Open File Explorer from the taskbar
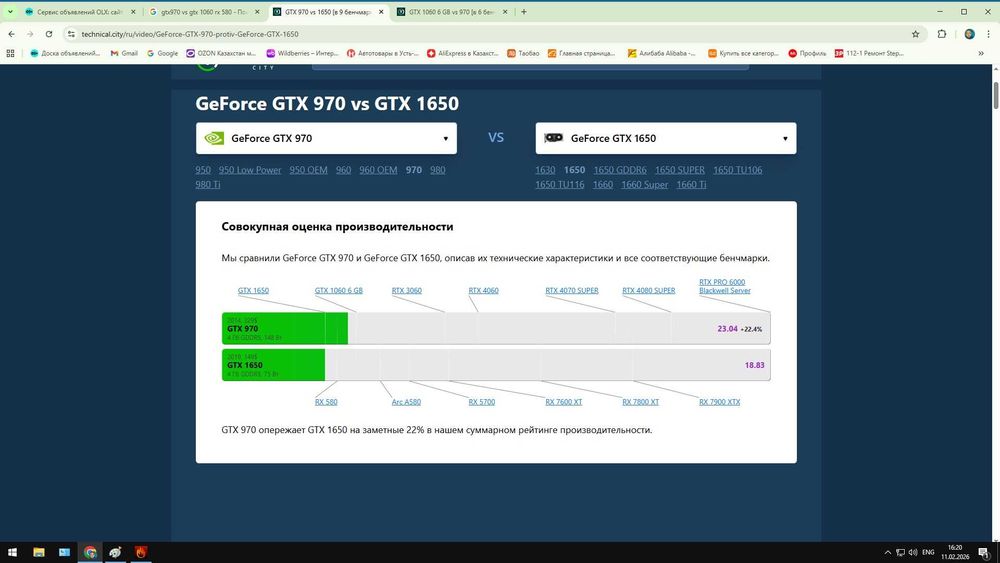This screenshot has width=1000, height=563. pos(39,552)
